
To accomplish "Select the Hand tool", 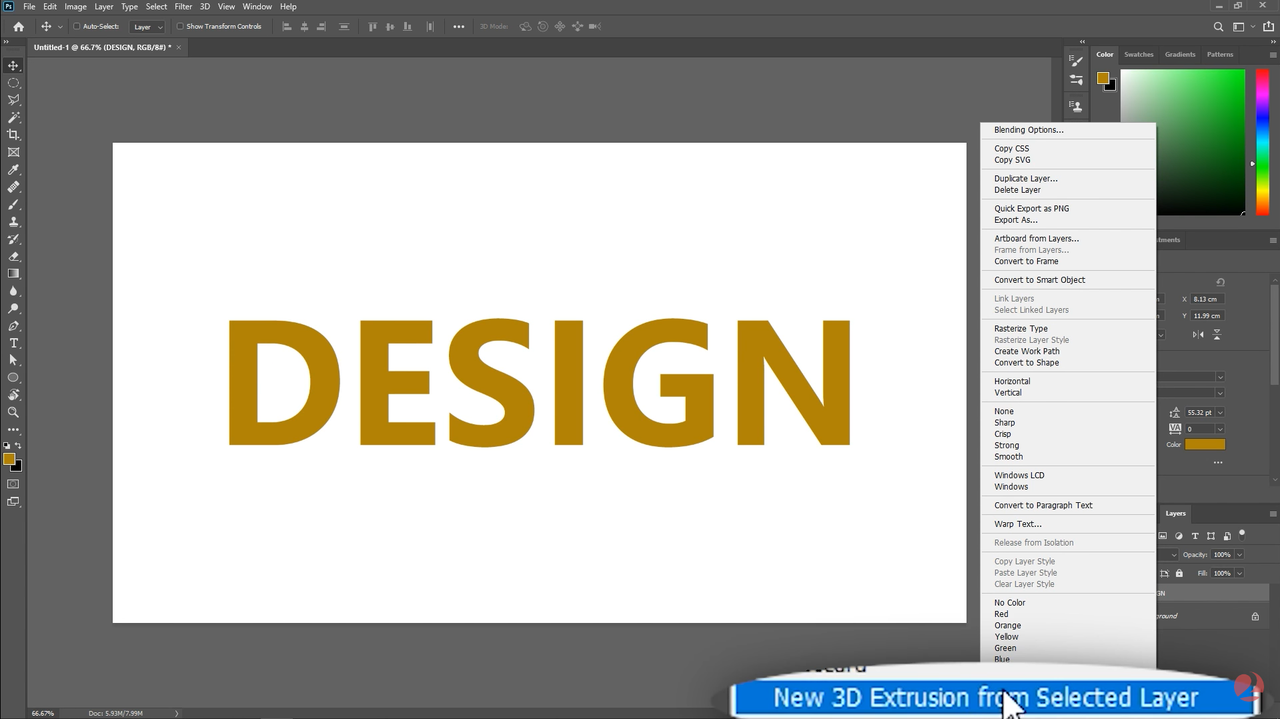I will pos(13,395).
